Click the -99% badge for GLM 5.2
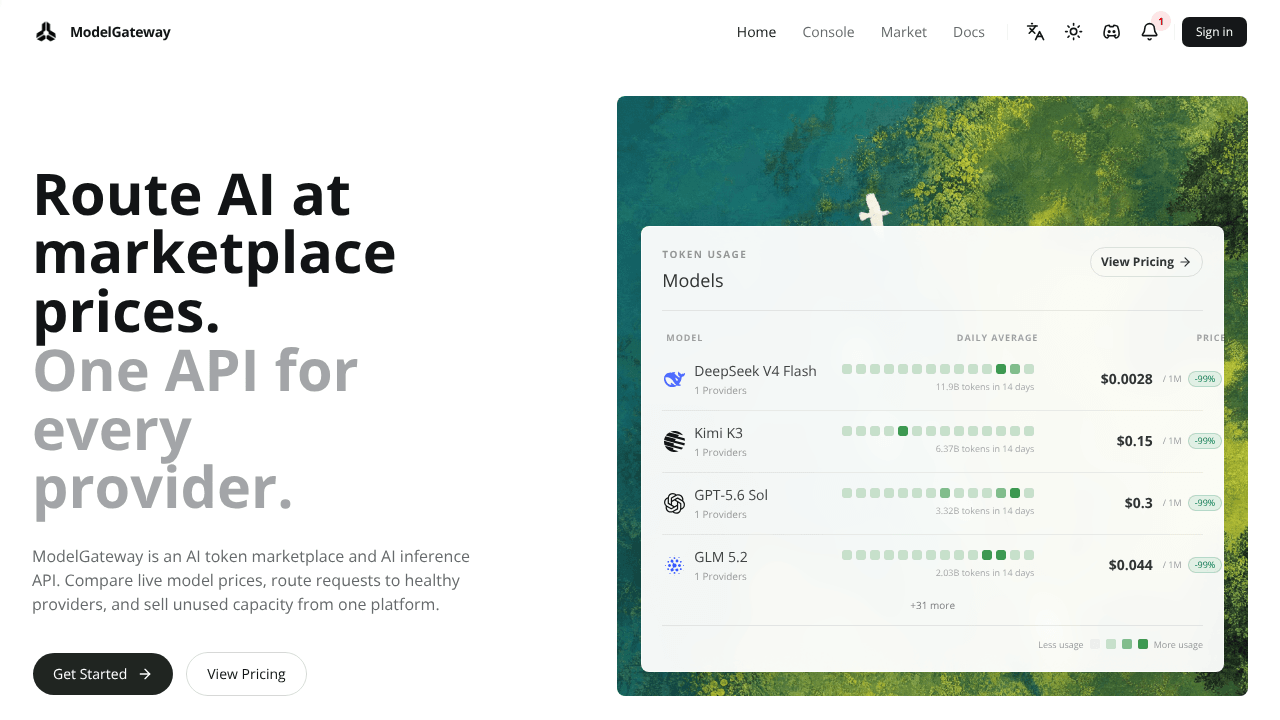The image size is (1280, 720). [1205, 565]
